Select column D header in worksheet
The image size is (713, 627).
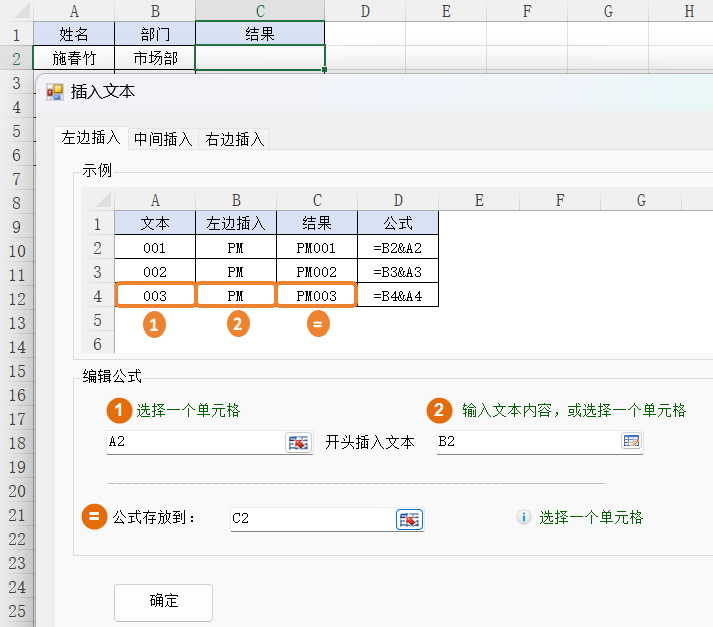[365, 11]
